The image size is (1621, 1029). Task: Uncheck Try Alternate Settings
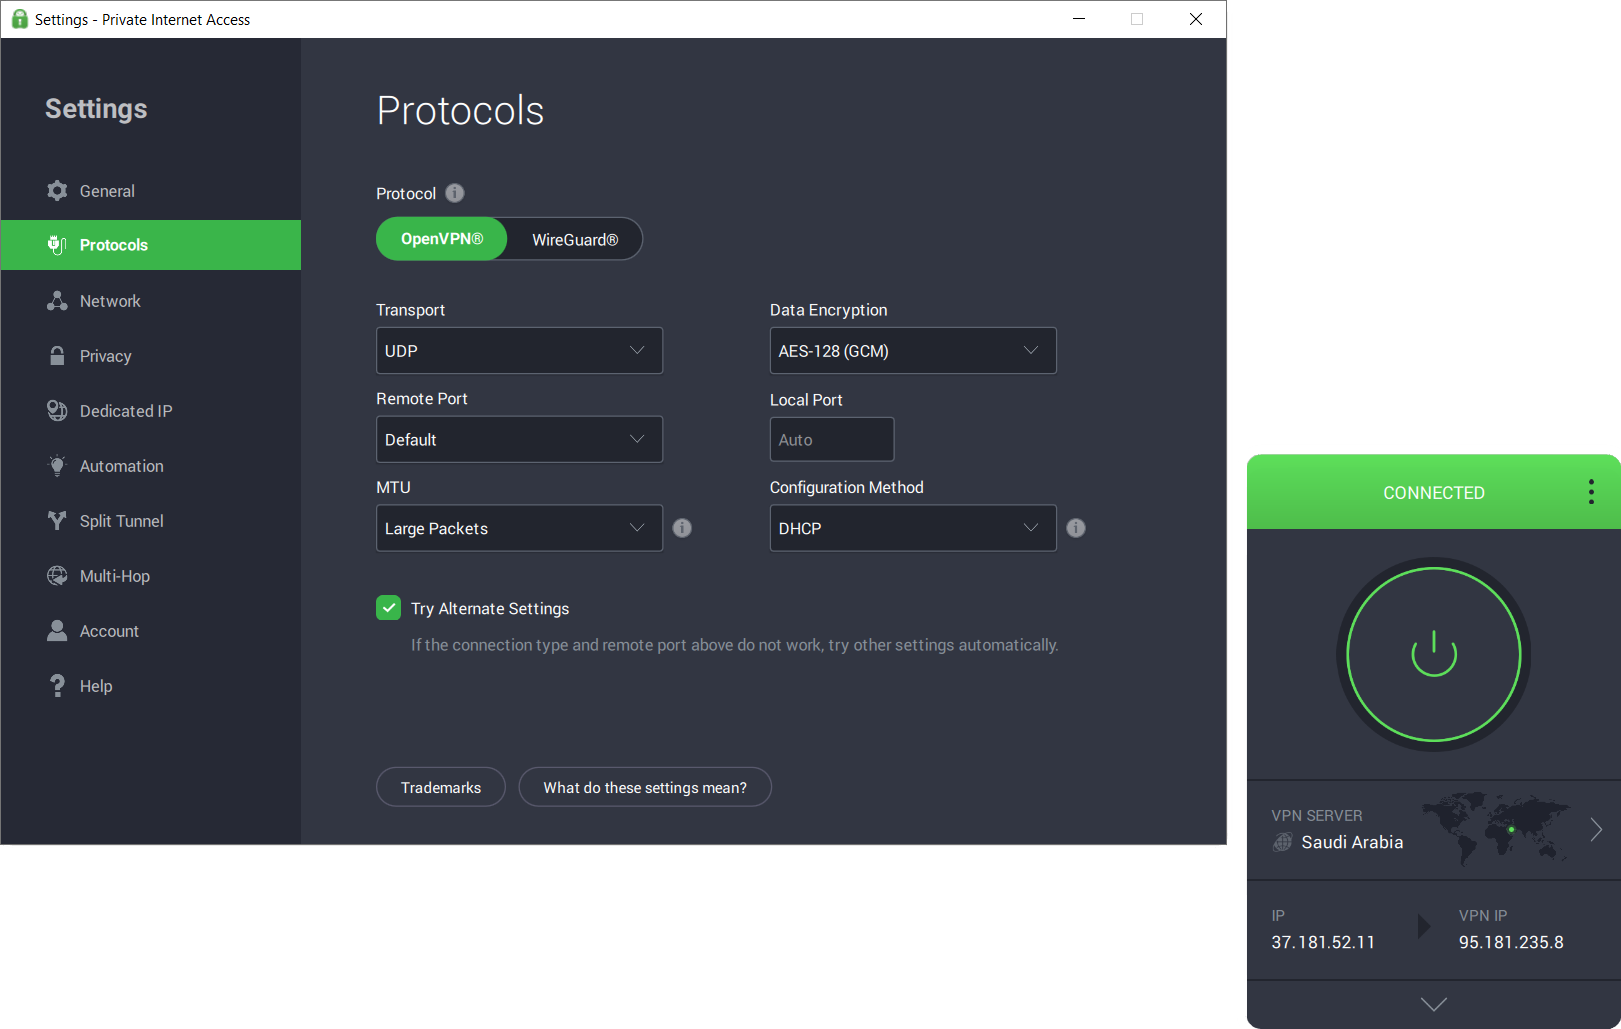click(388, 607)
